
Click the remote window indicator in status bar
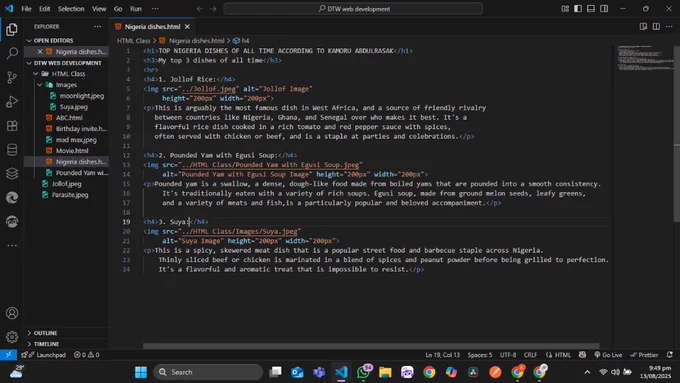[8, 355]
